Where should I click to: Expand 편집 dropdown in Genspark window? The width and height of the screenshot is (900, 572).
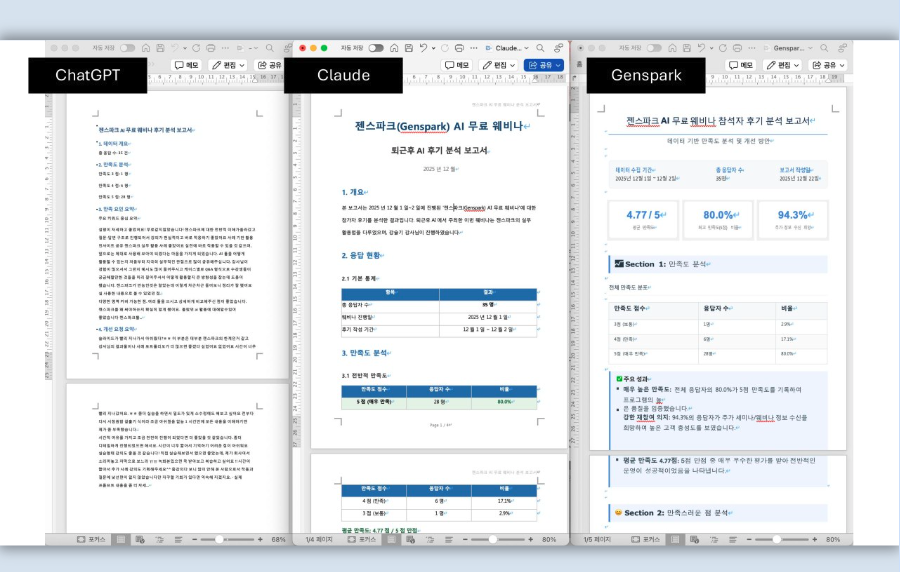787,65
